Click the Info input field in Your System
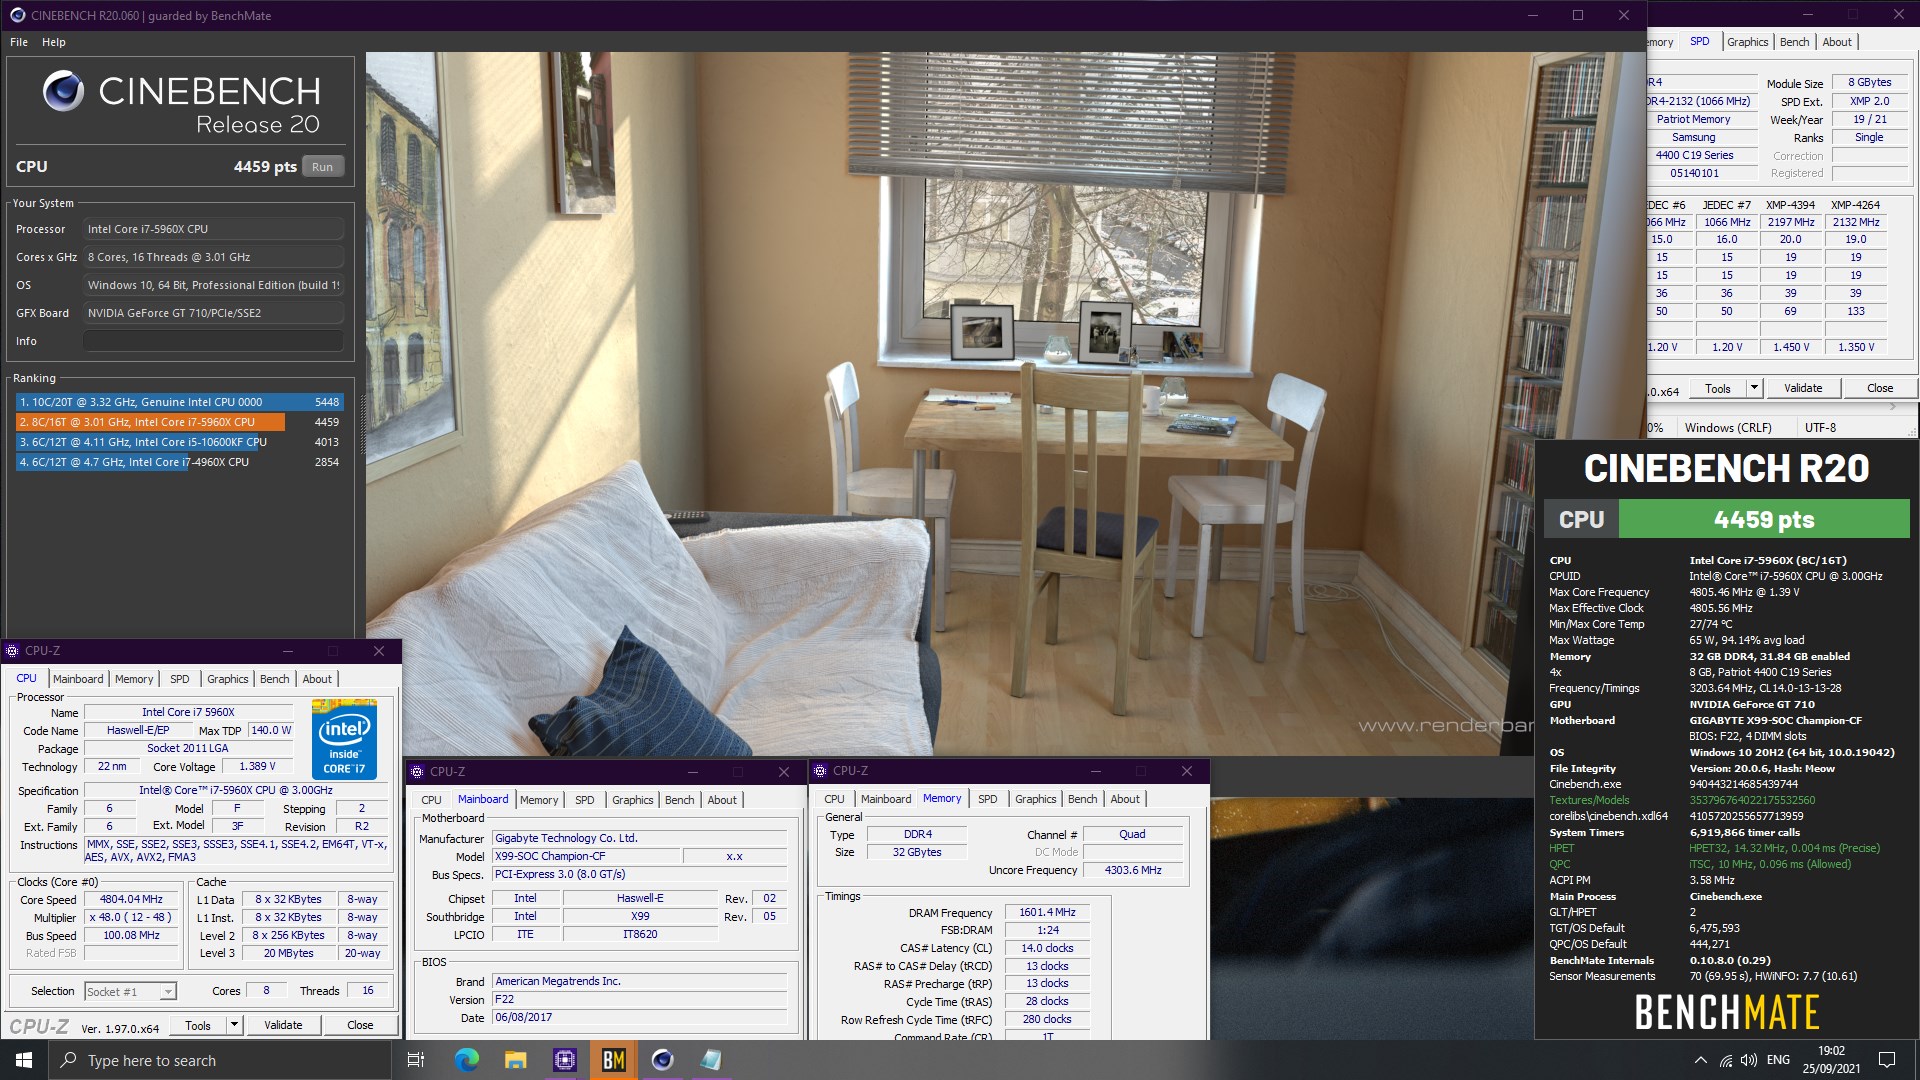 click(213, 341)
